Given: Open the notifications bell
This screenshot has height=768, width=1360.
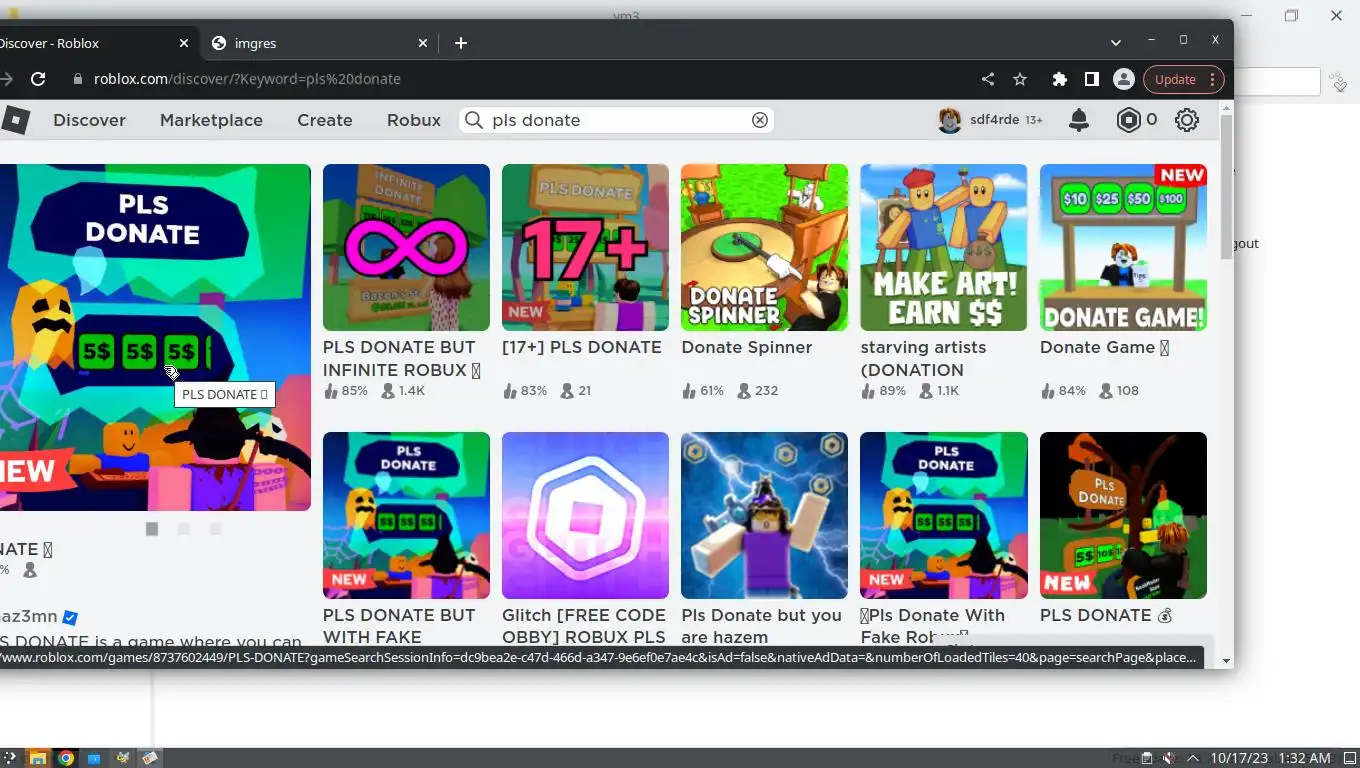Looking at the screenshot, I should click(x=1079, y=120).
